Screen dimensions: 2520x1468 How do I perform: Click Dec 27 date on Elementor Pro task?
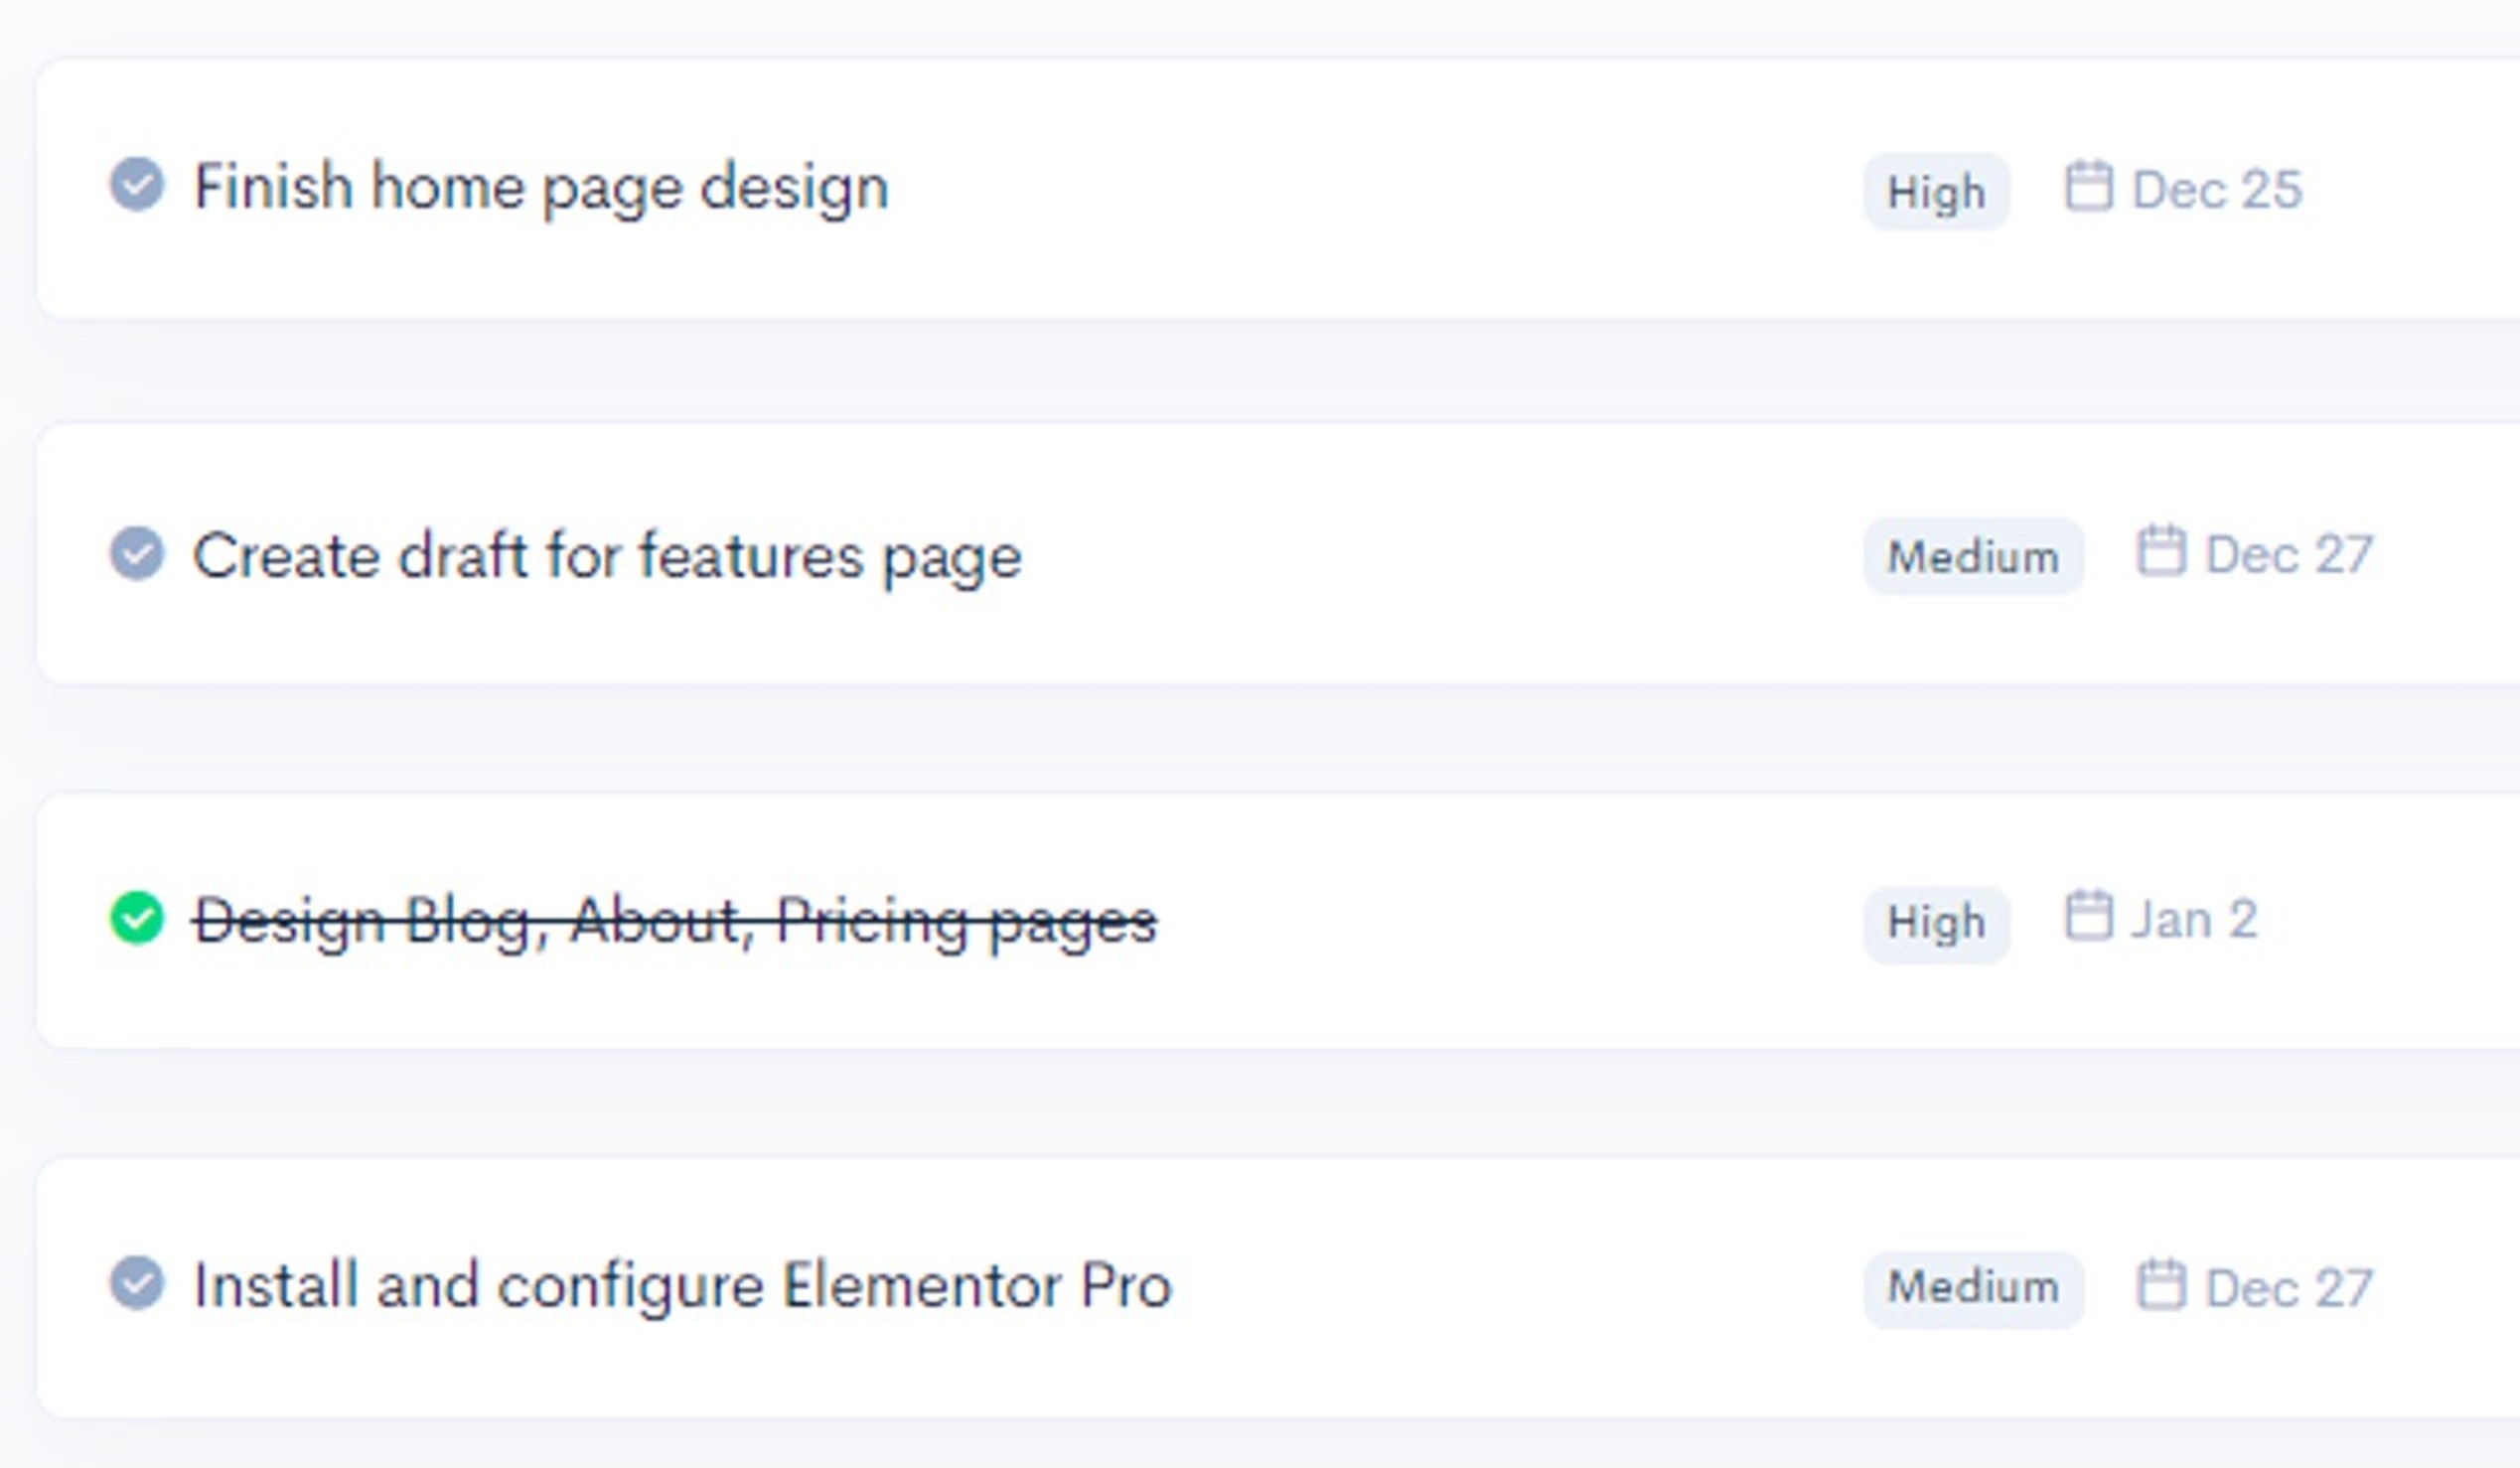coord(2289,1288)
